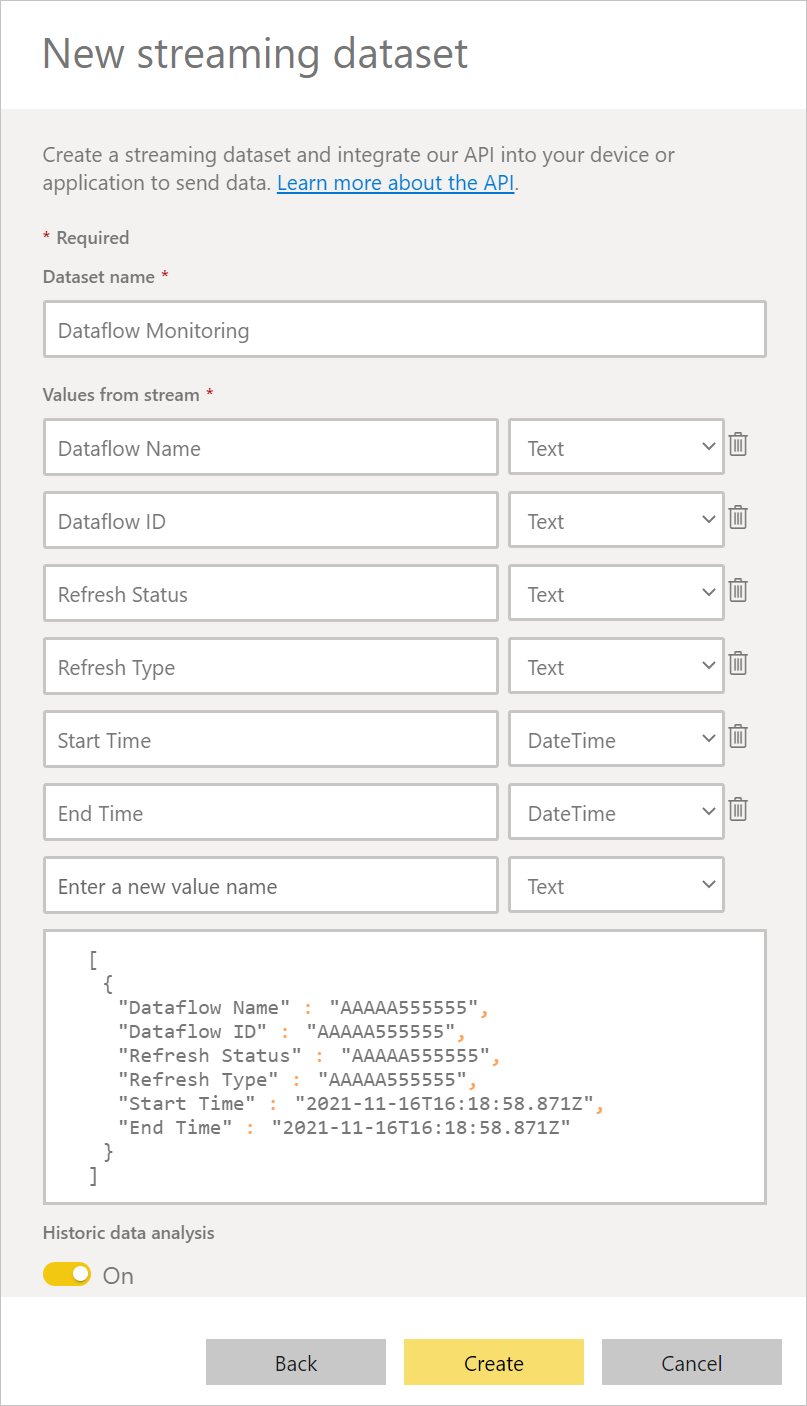Remove the Refresh Status value row
This screenshot has height=1406, width=807.
coord(738,590)
